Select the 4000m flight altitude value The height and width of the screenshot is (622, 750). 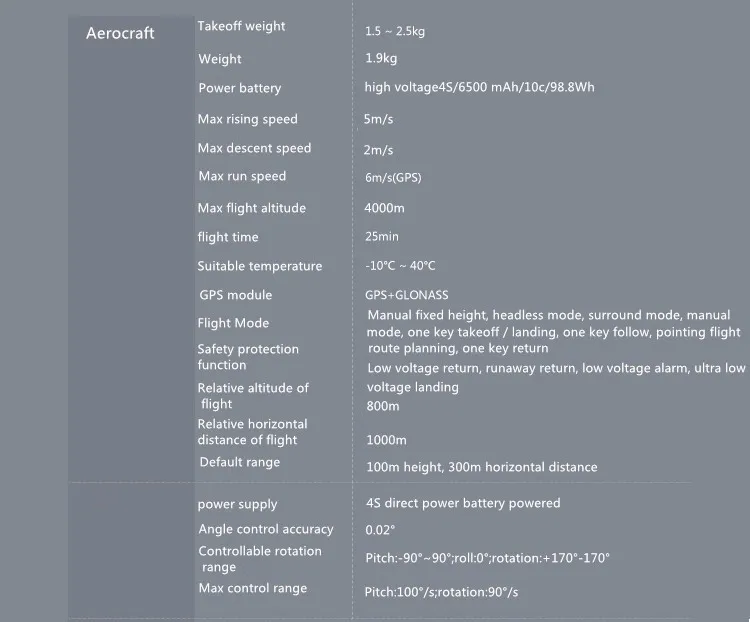coord(385,208)
